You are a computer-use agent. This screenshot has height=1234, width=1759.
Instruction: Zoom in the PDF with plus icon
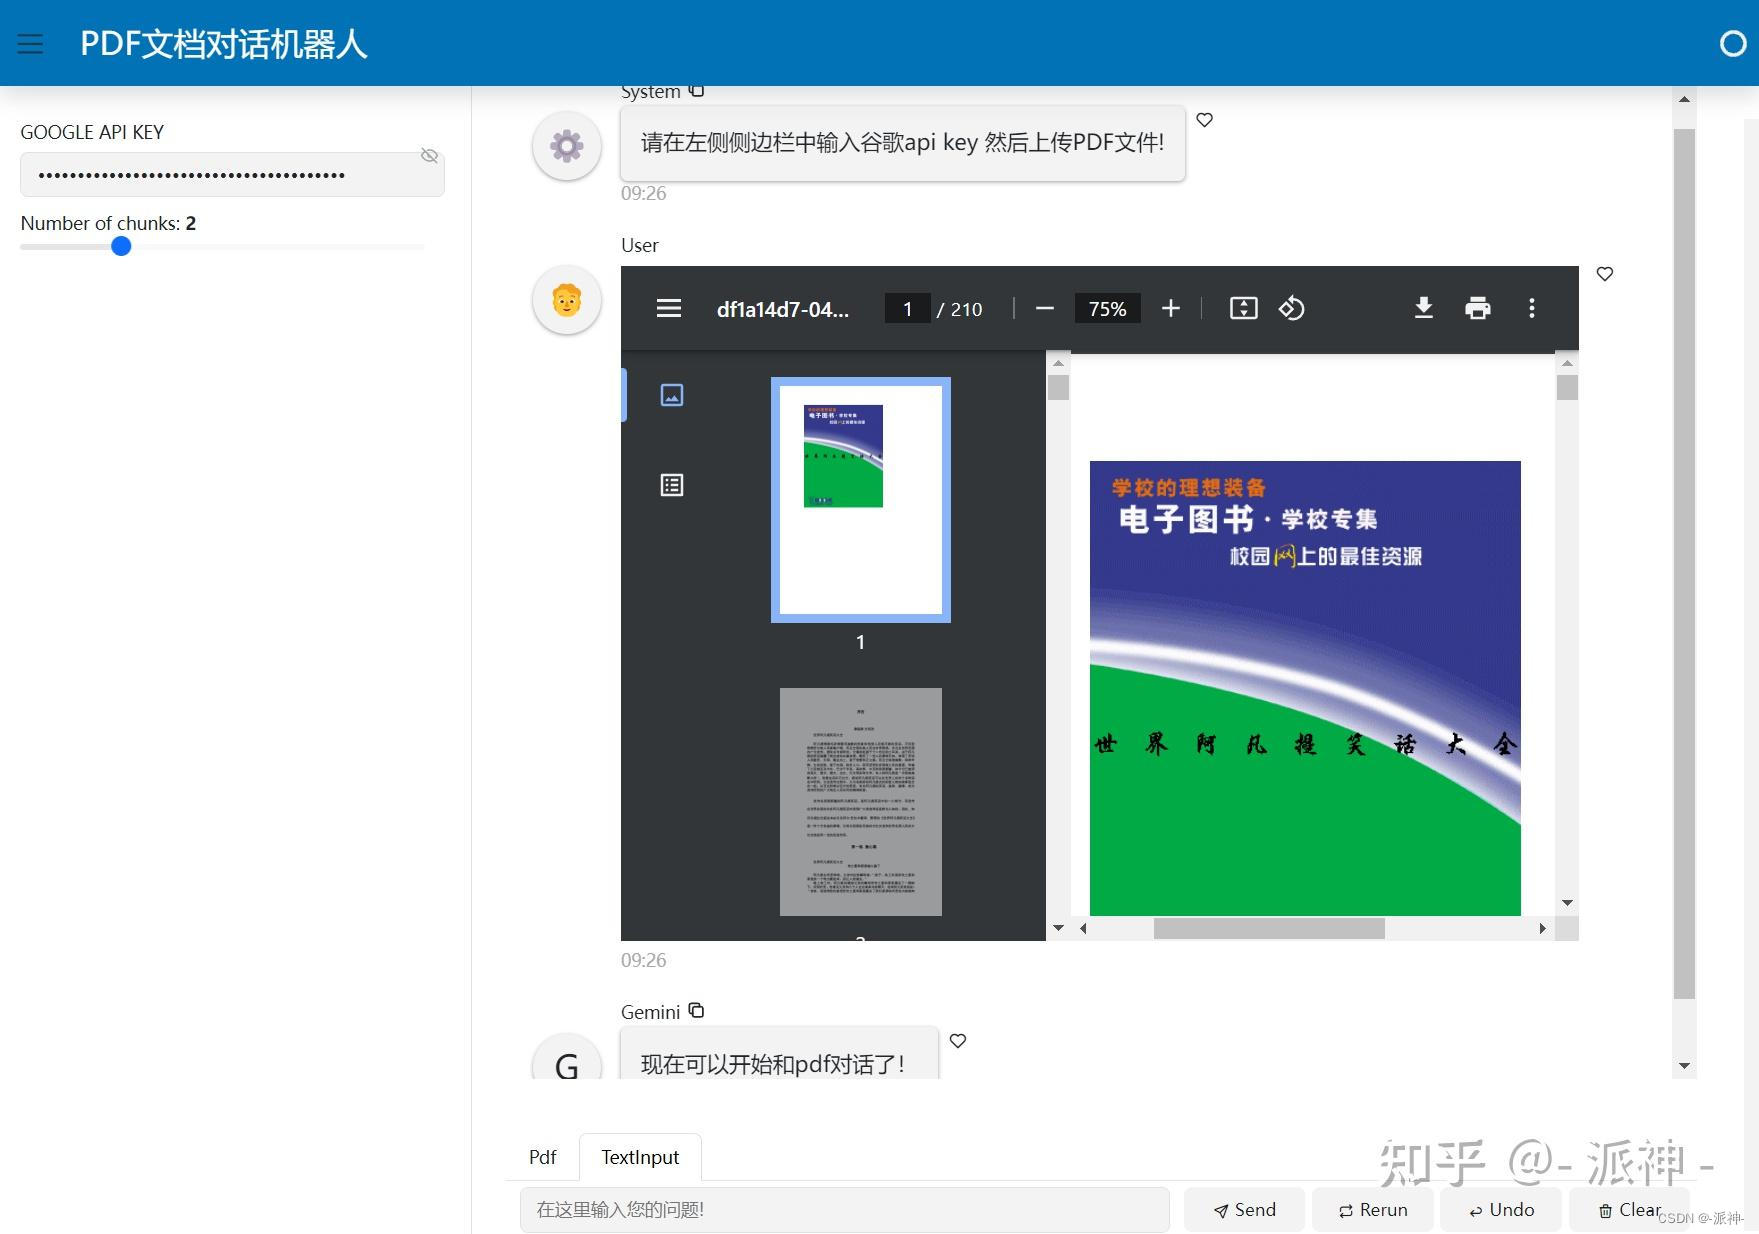click(1170, 308)
